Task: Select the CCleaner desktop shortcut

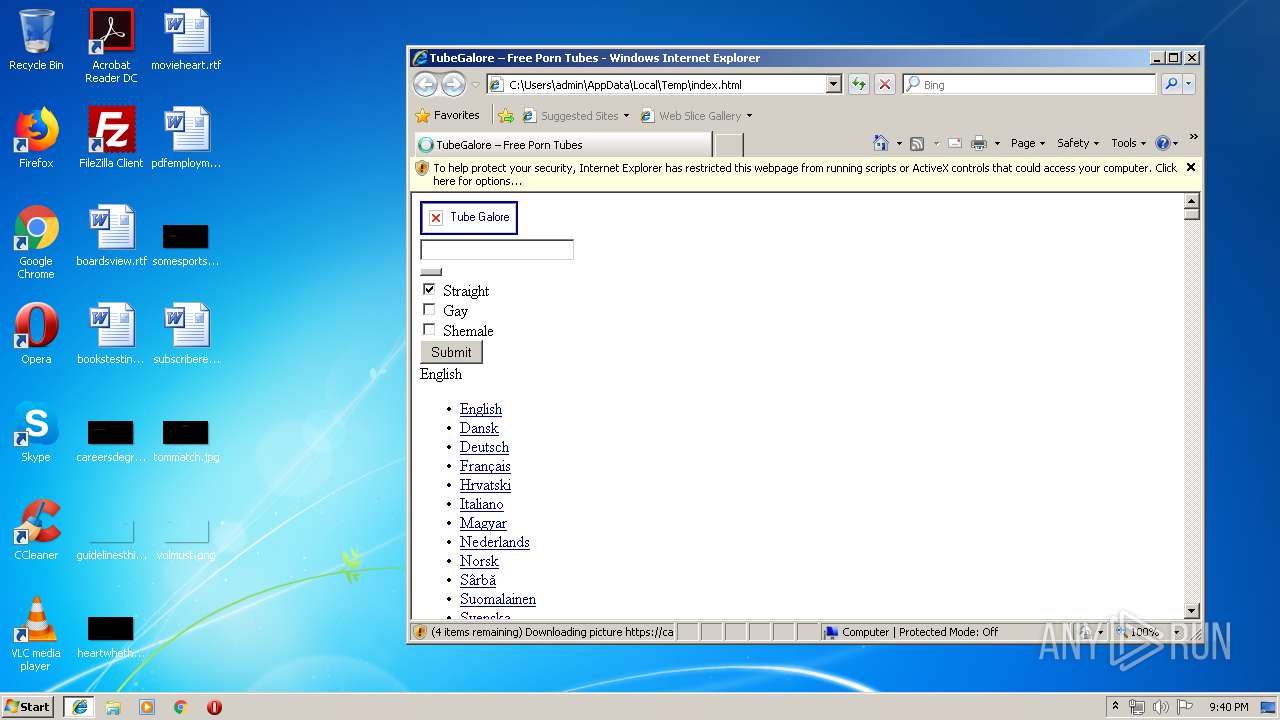Action: (36, 530)
